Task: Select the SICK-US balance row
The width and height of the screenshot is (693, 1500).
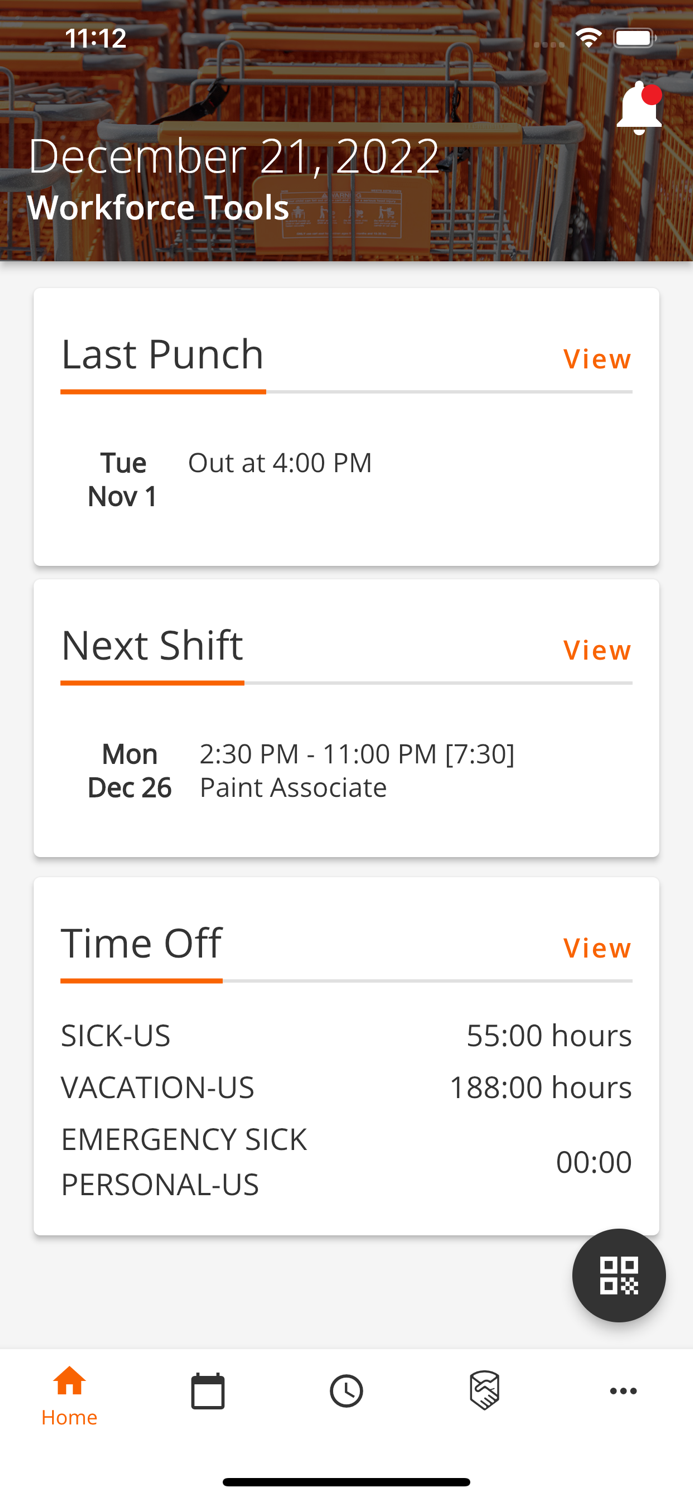Action: pyautogui.click(x=346, y=1035)
